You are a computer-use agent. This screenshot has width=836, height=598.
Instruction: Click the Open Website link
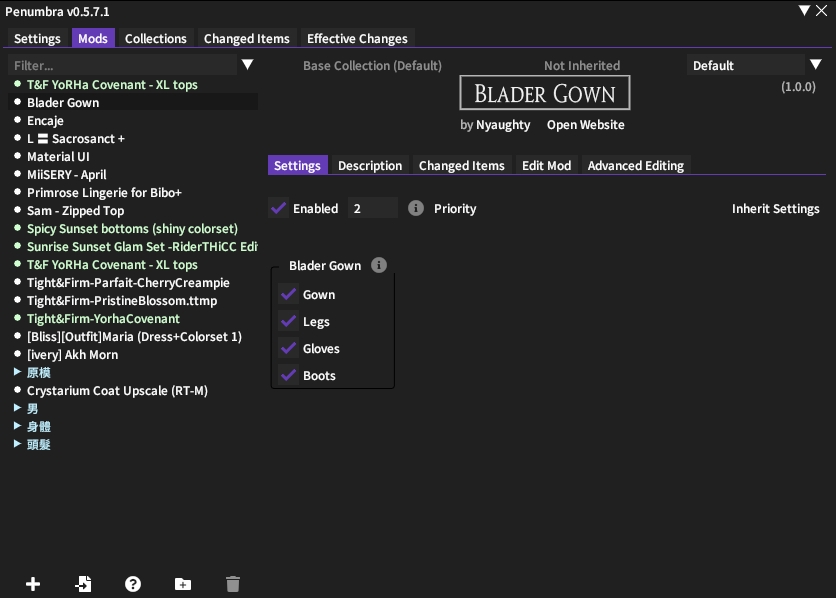(585, 125)
